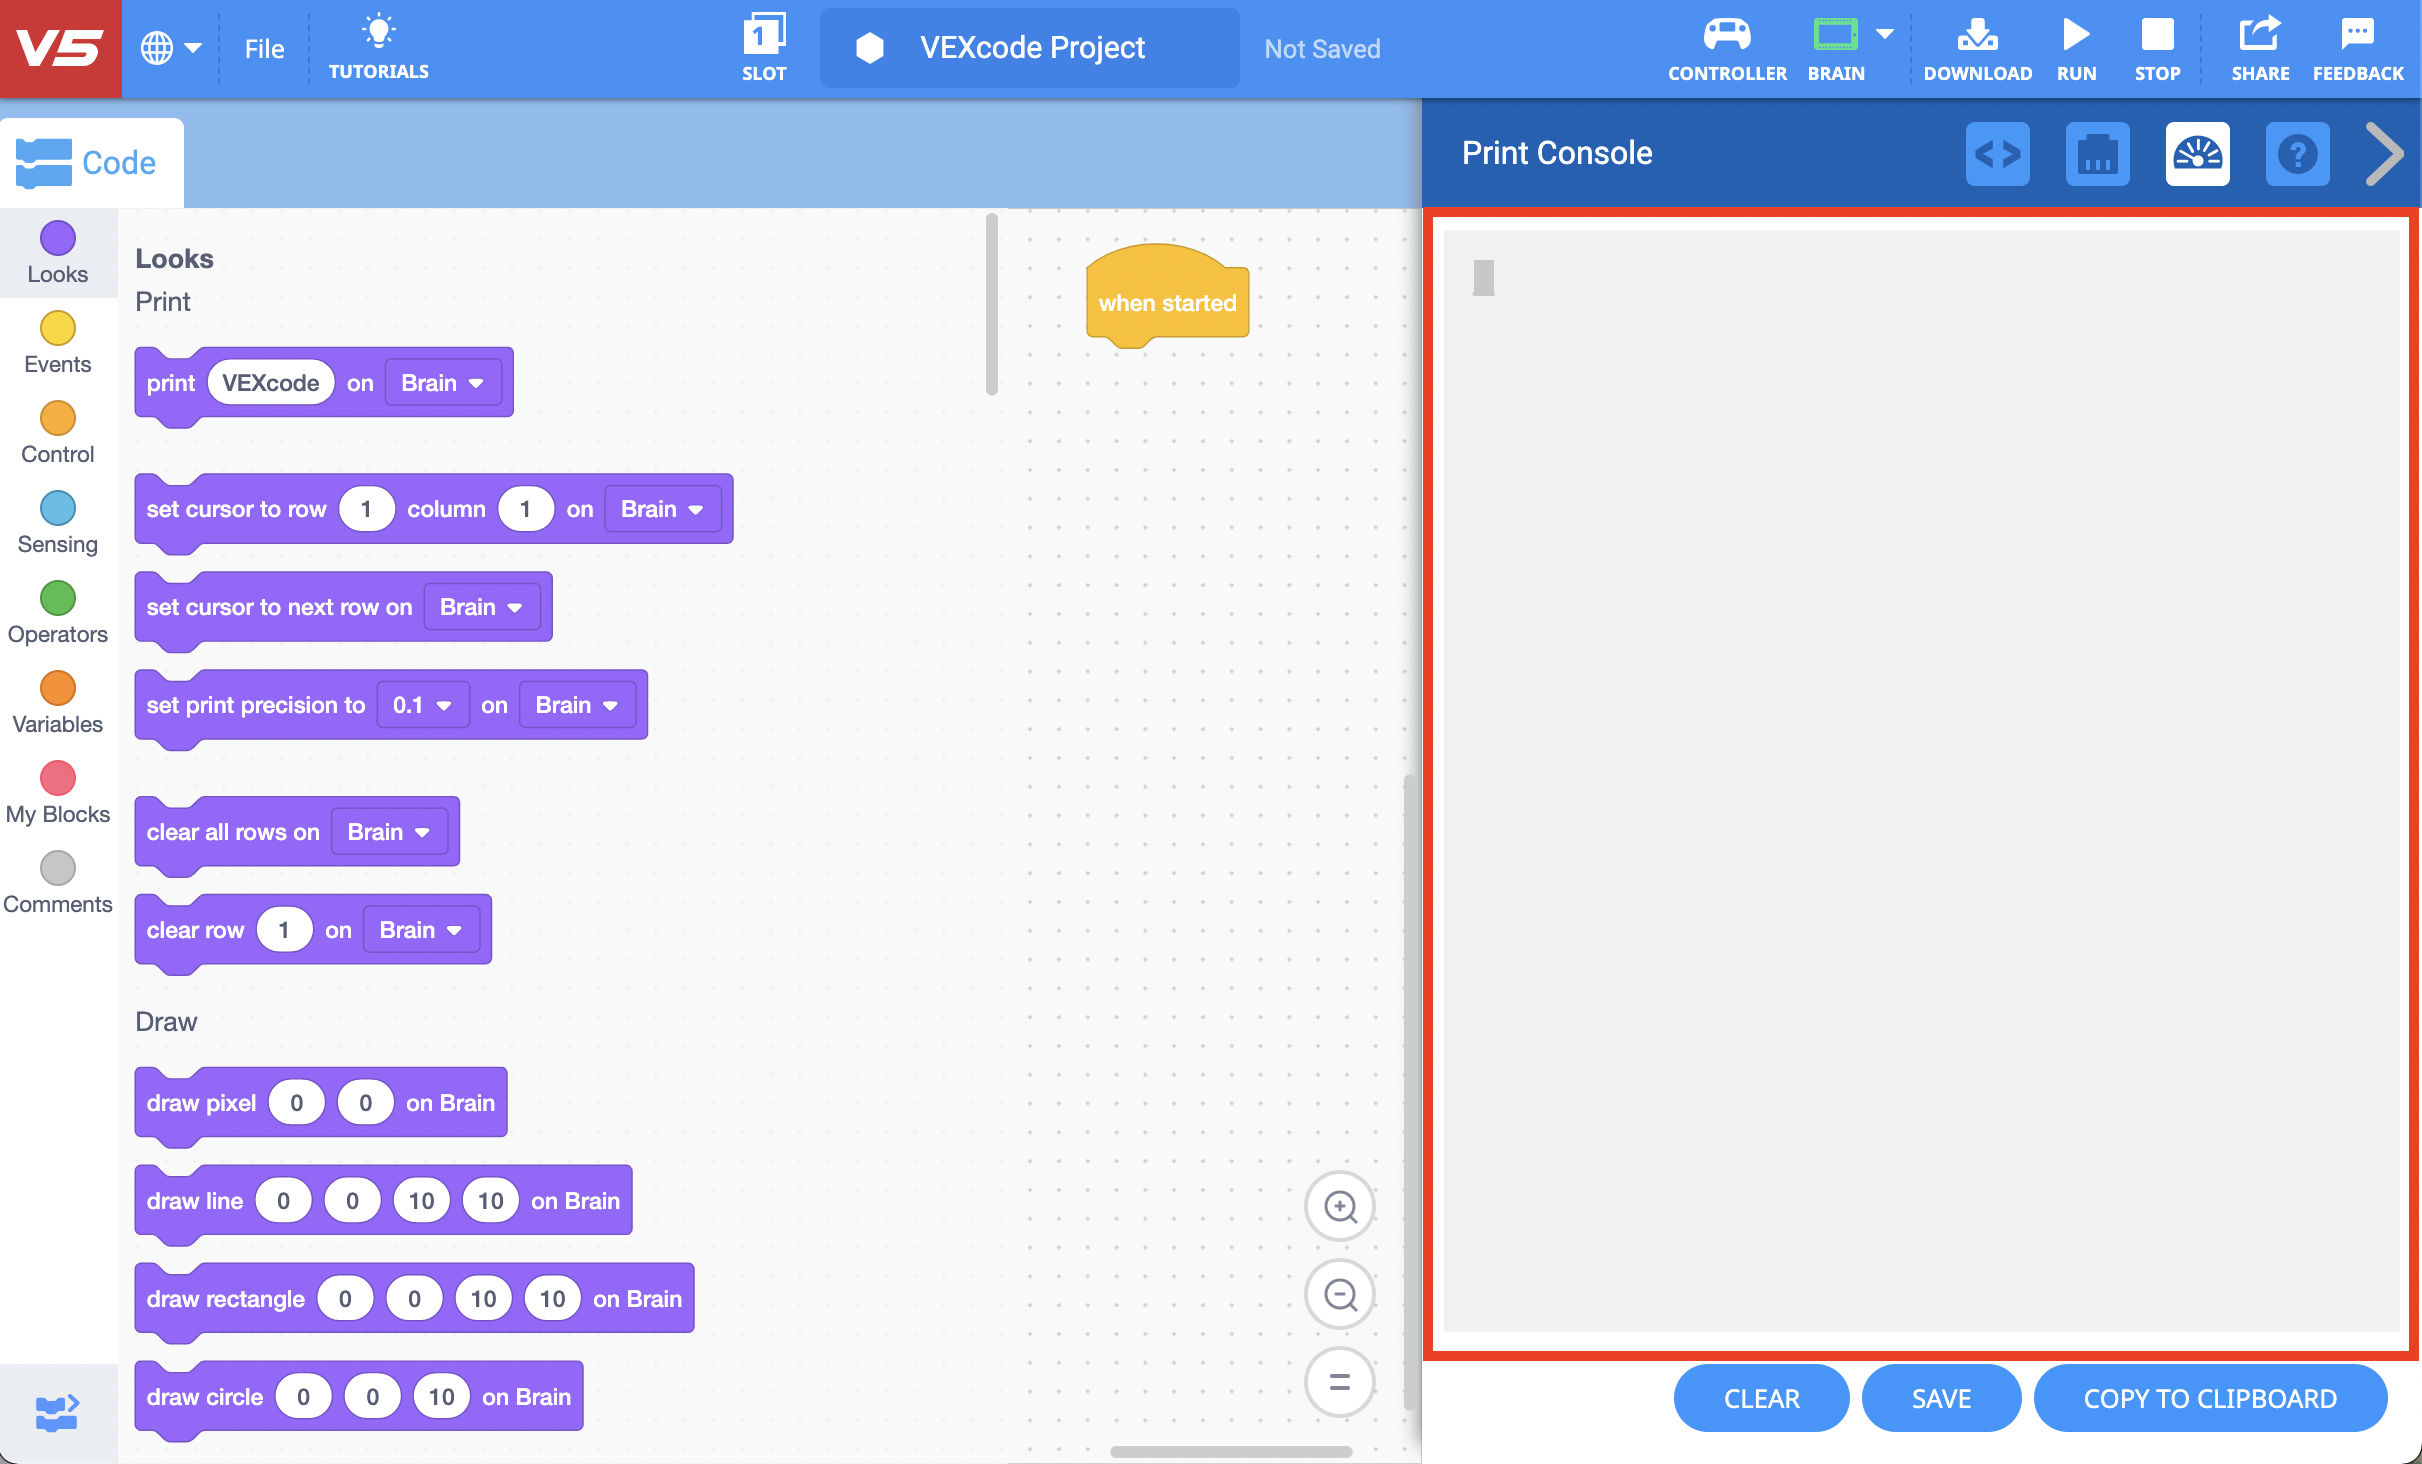Select the Sensing block category
2422x1464 pixels.
(x=57, y=519)
